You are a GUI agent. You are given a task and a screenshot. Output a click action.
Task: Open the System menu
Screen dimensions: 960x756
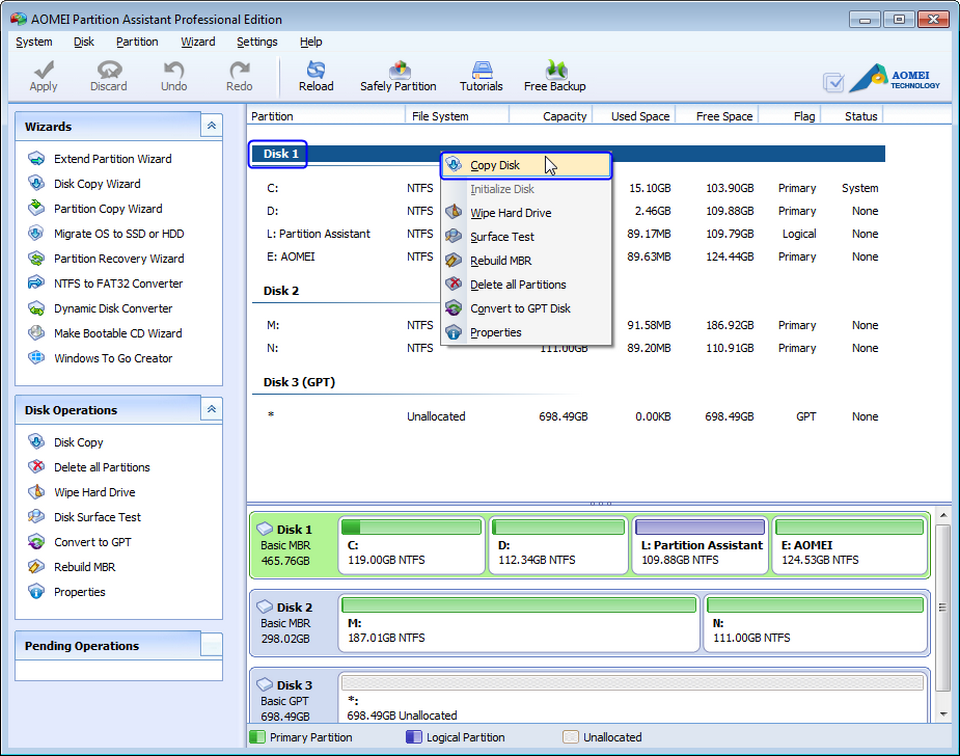coord(34,42)
